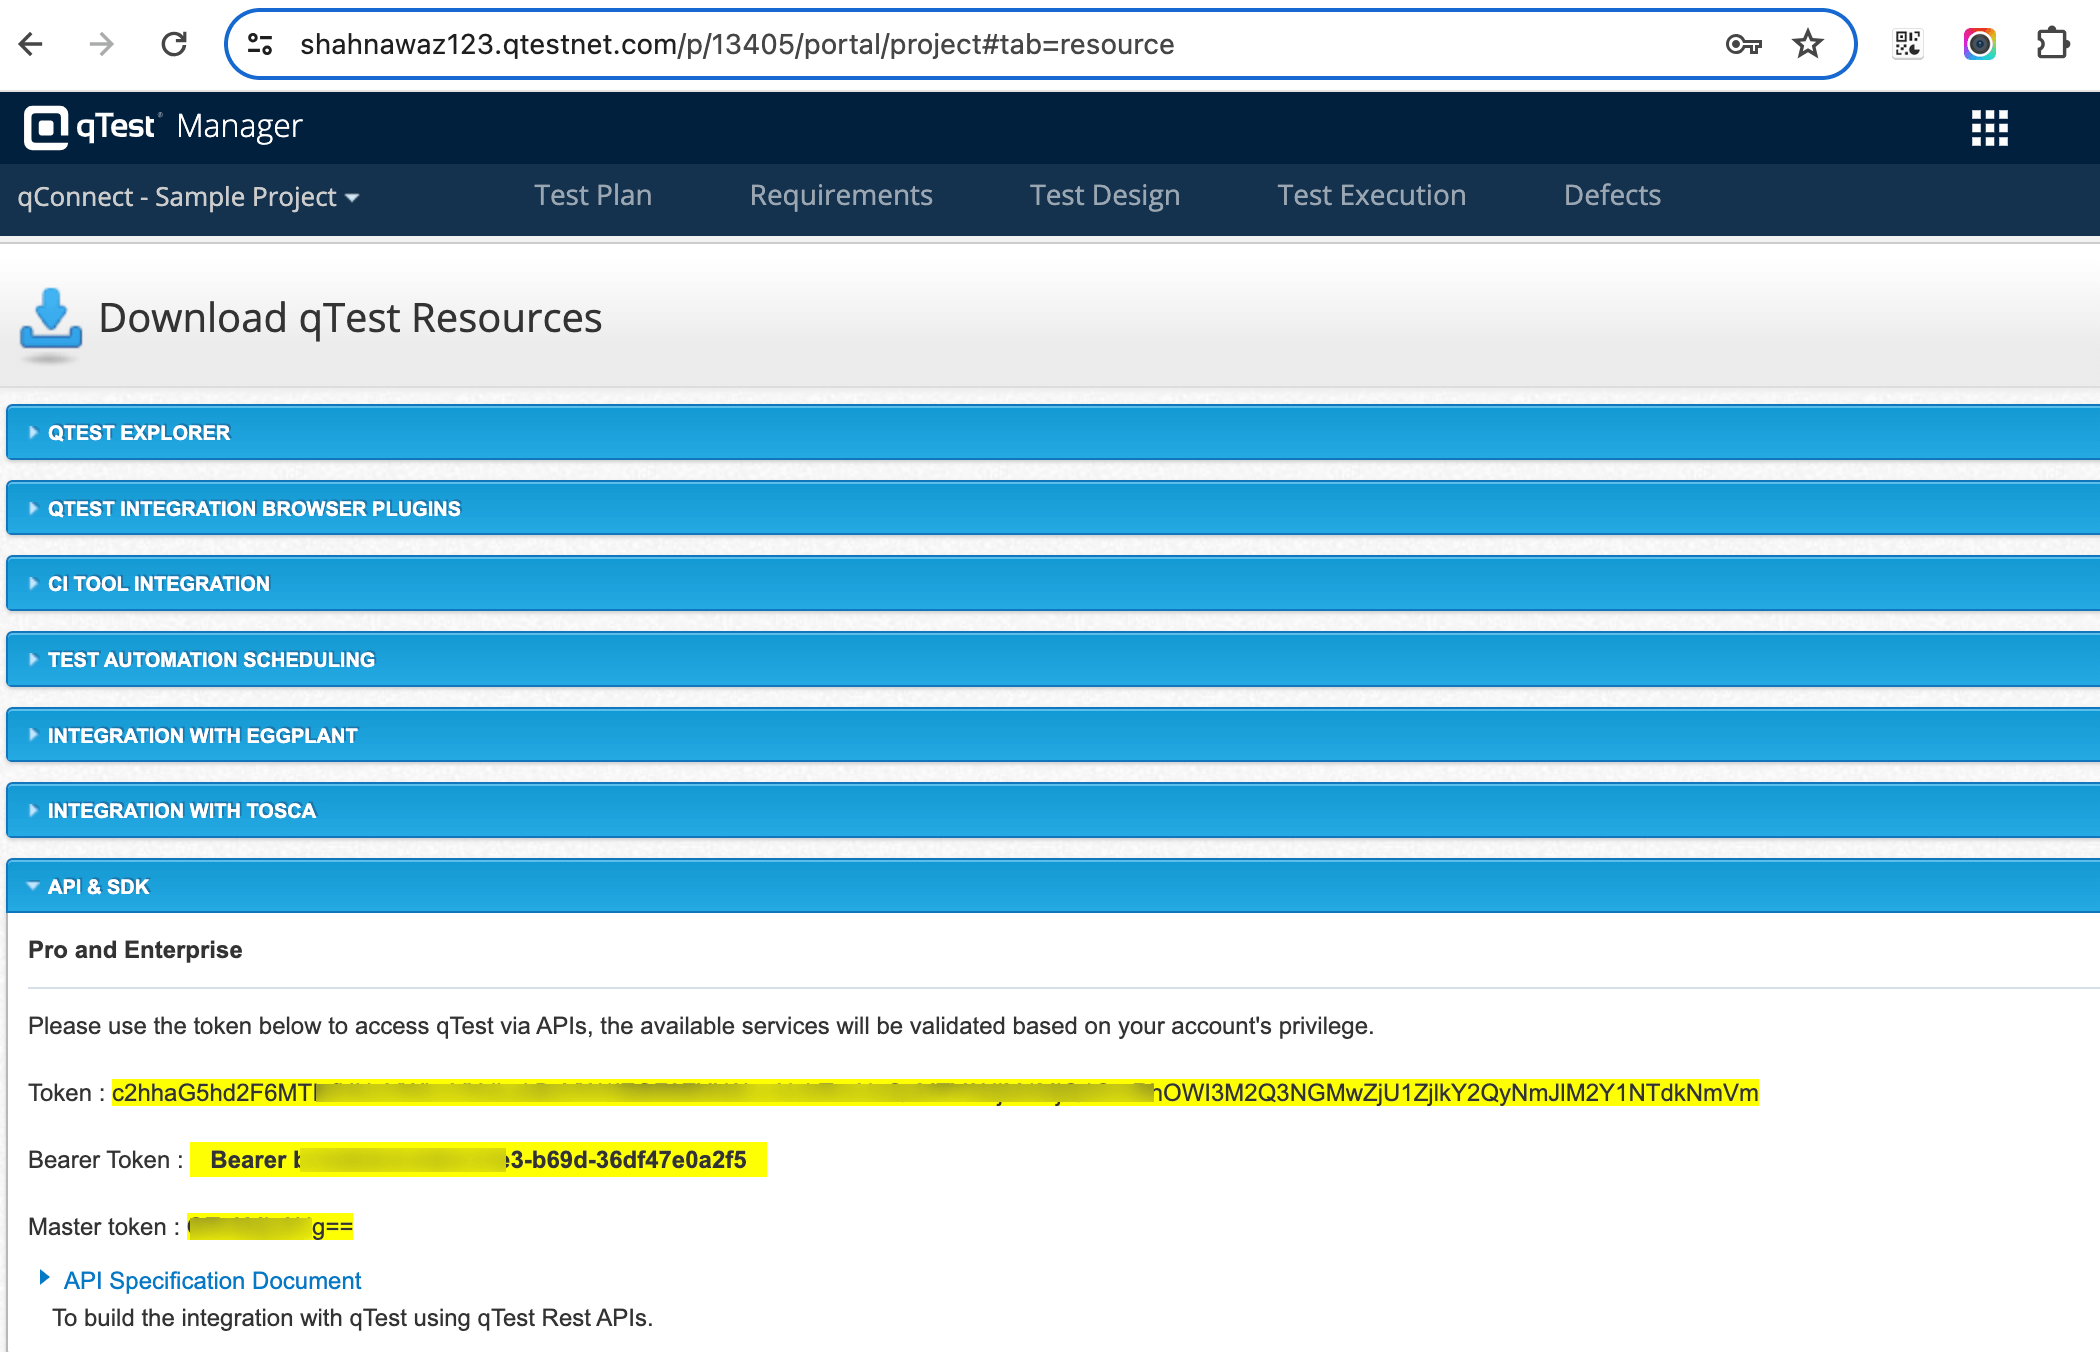The height and width of the screenshot is (1352, 2100).
Task: Click the browser back arrow
Action: [x=31, y=44]
